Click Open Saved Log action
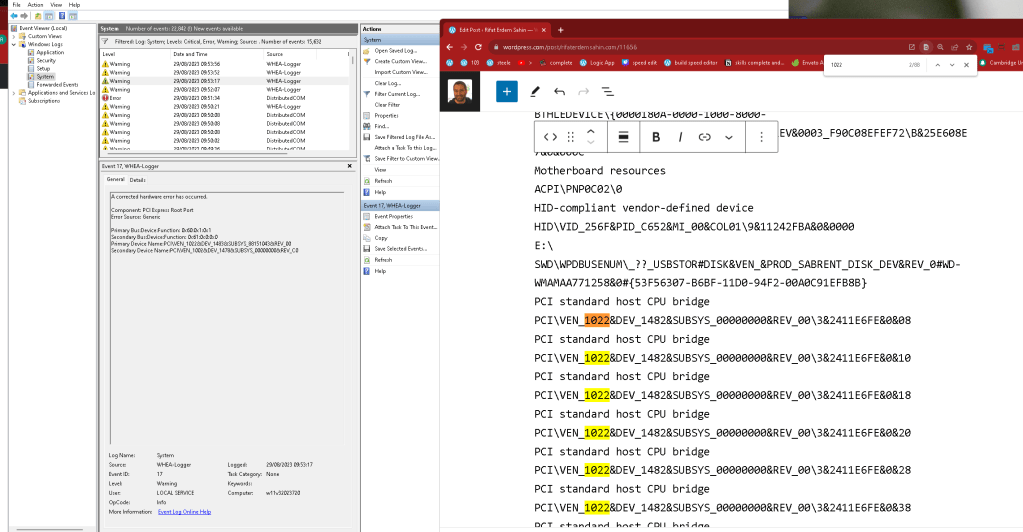Screen dimensions: 1023x532 click(395, 50)
